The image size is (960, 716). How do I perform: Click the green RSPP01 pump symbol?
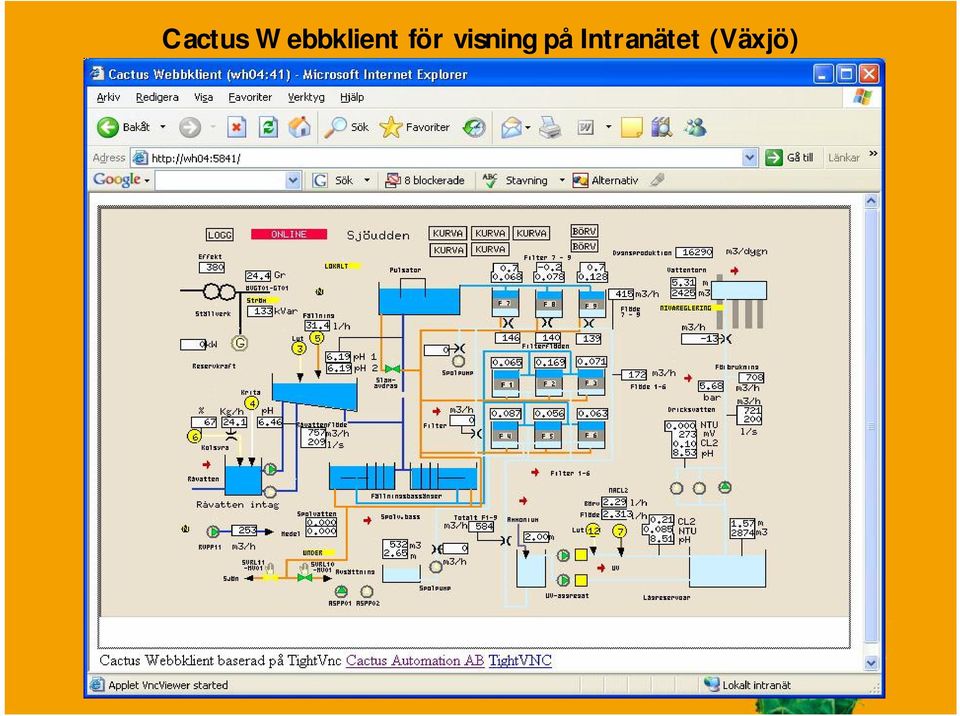(x=341, y=591)
